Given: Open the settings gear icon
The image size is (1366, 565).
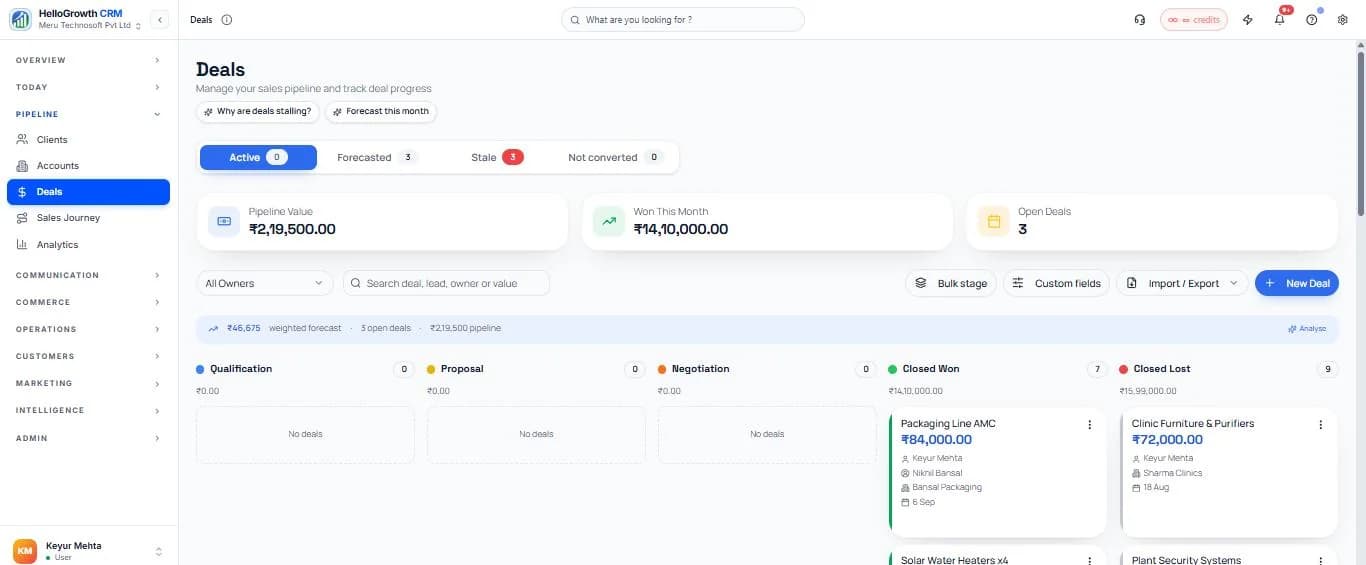Looking at the screenshot, I should pos(1343,20).
